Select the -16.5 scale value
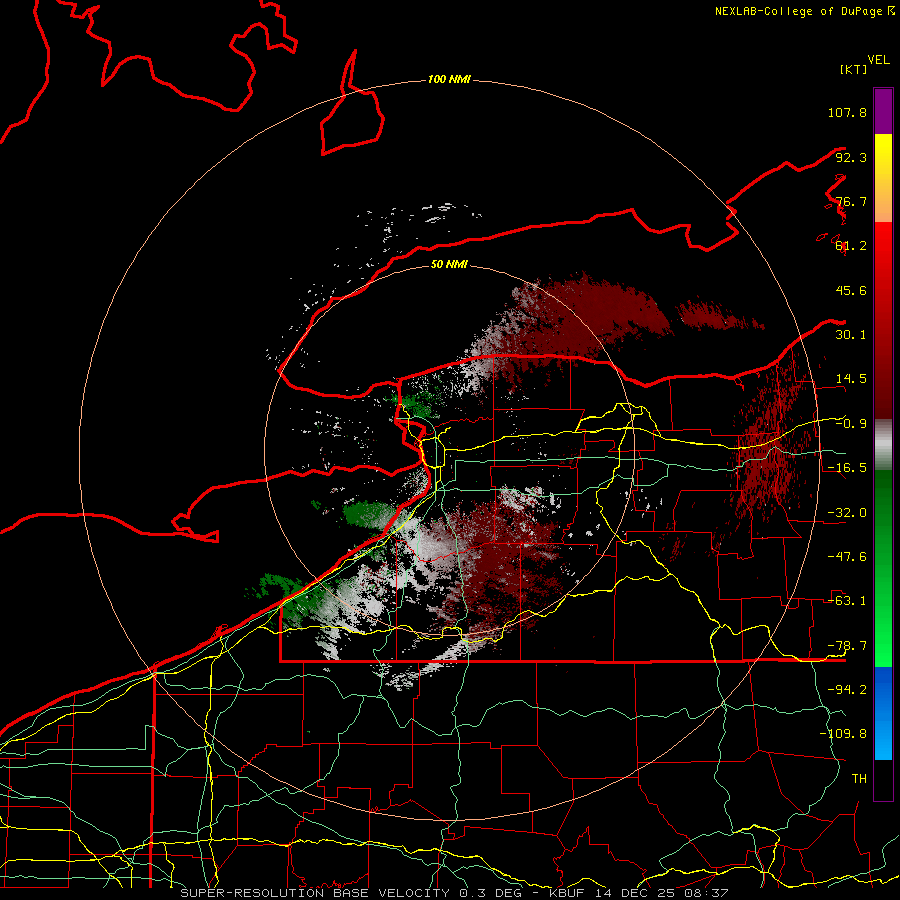The height and width of the screenshot is (900, 900). (x=847, y=468)
